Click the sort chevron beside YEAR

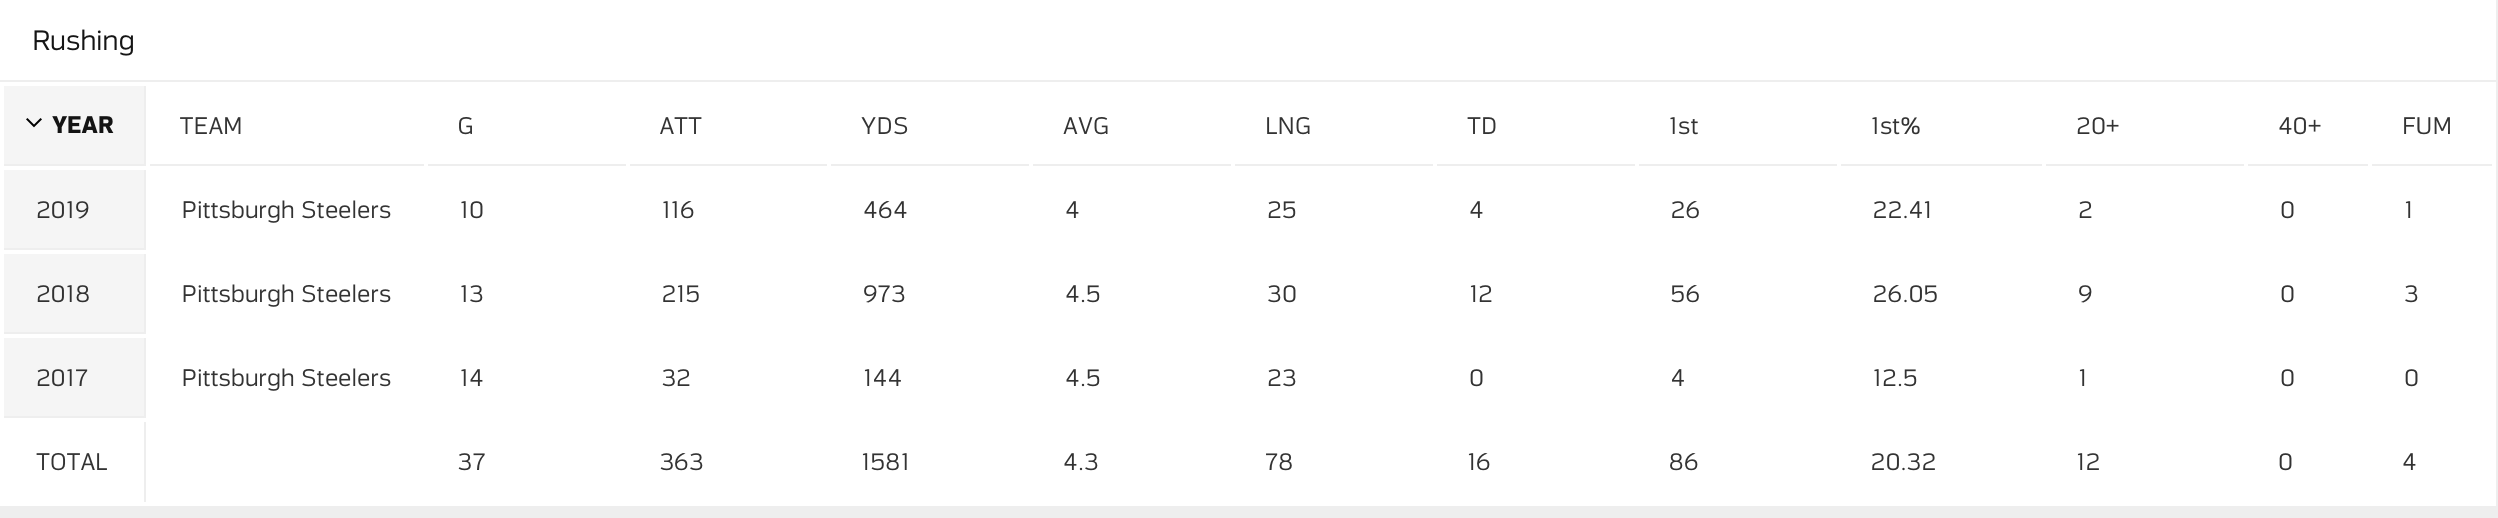34,124
